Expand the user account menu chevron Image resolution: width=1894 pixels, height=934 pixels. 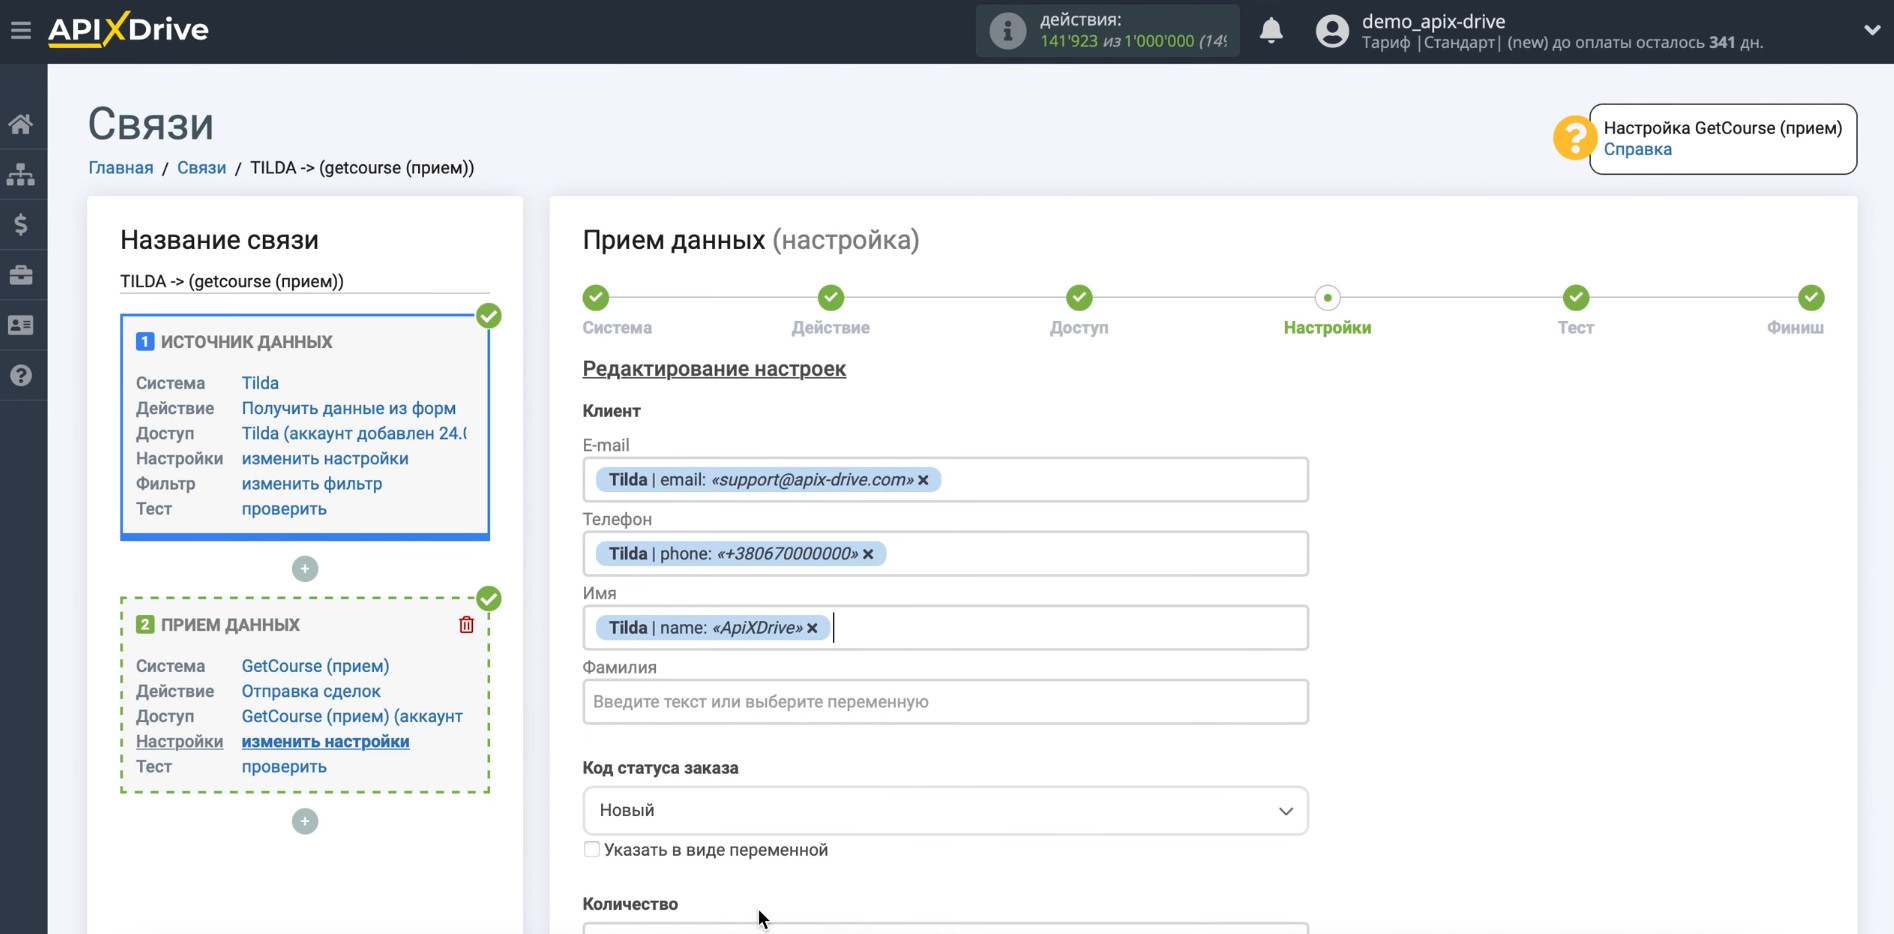(1871, 30)
